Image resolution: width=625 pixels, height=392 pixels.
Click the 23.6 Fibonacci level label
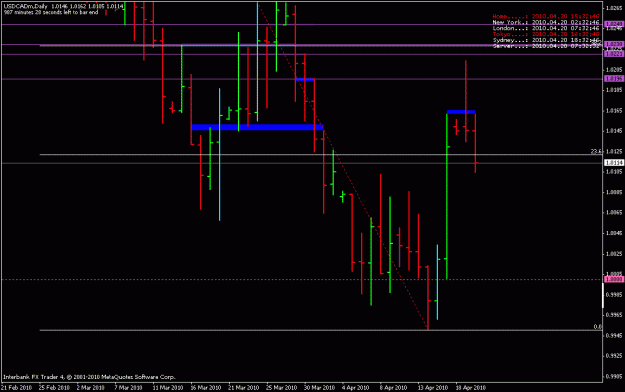(596, 152)
